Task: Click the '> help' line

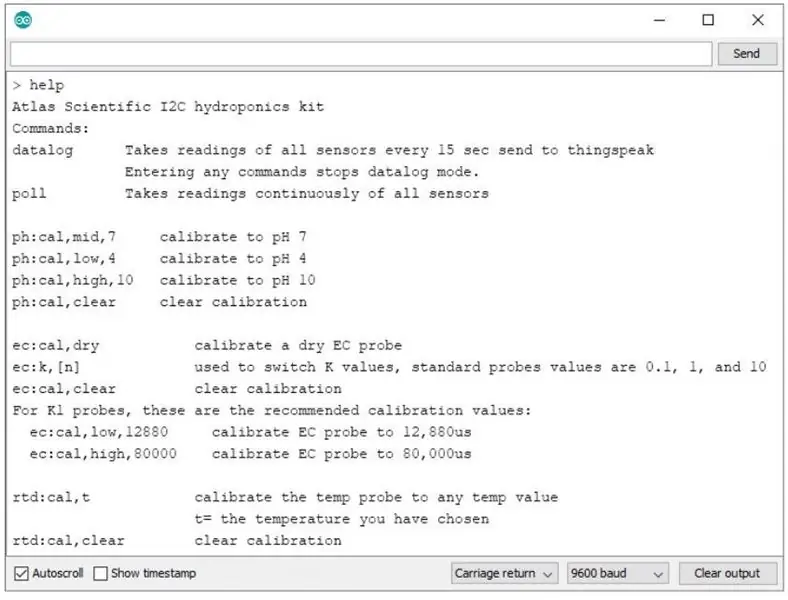Action: pyautogui.click(x=38, y=85)
